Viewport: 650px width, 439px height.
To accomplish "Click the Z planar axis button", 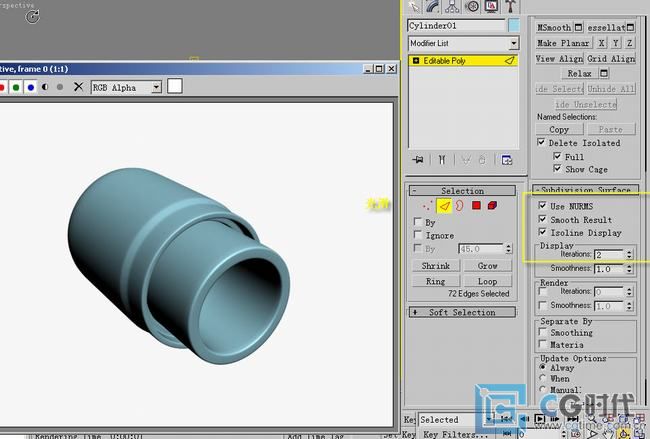I will point(629,43).
